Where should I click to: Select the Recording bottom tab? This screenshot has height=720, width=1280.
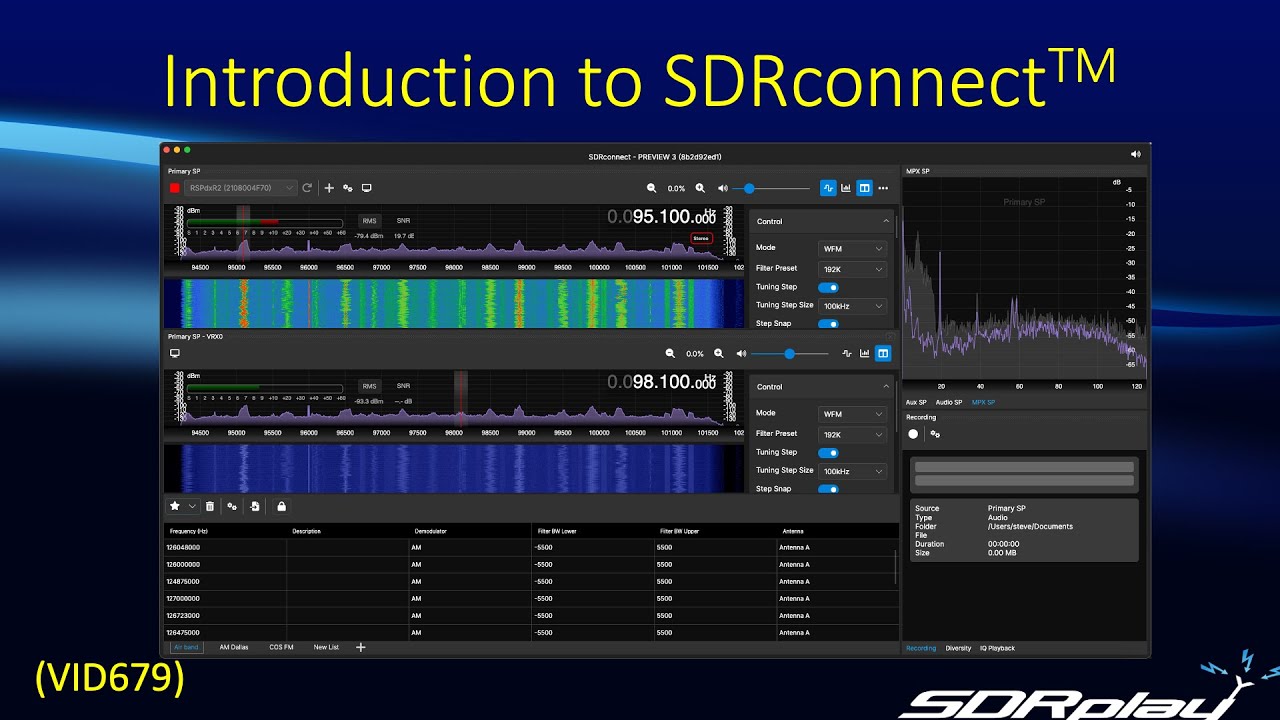(921, 648)
